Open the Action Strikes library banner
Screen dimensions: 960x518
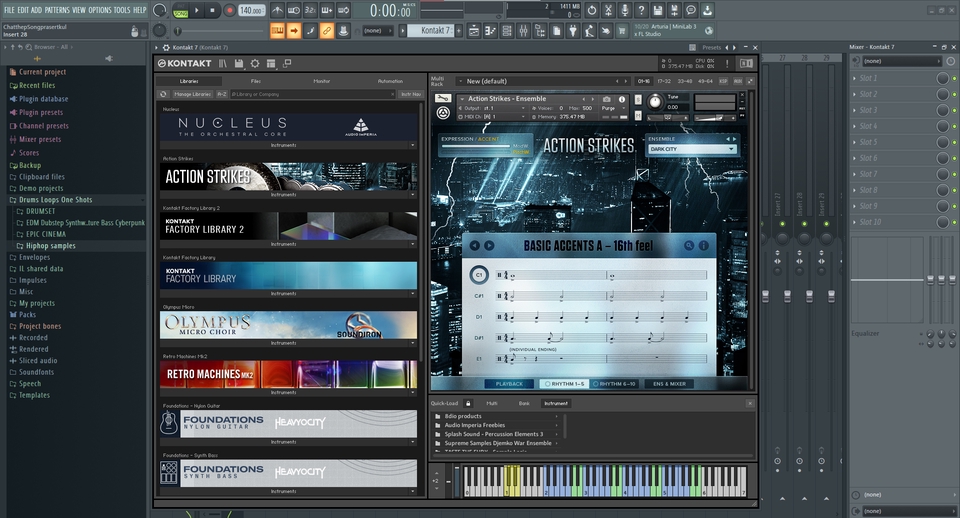coord(288,176)
